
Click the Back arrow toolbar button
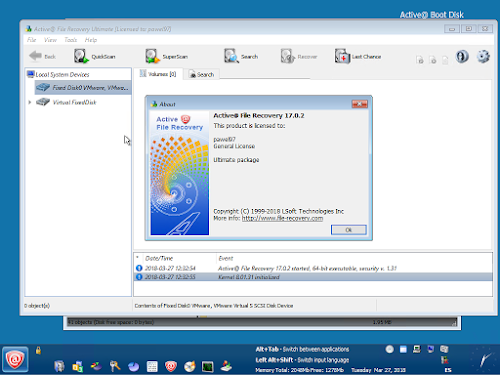pos(42,56)
